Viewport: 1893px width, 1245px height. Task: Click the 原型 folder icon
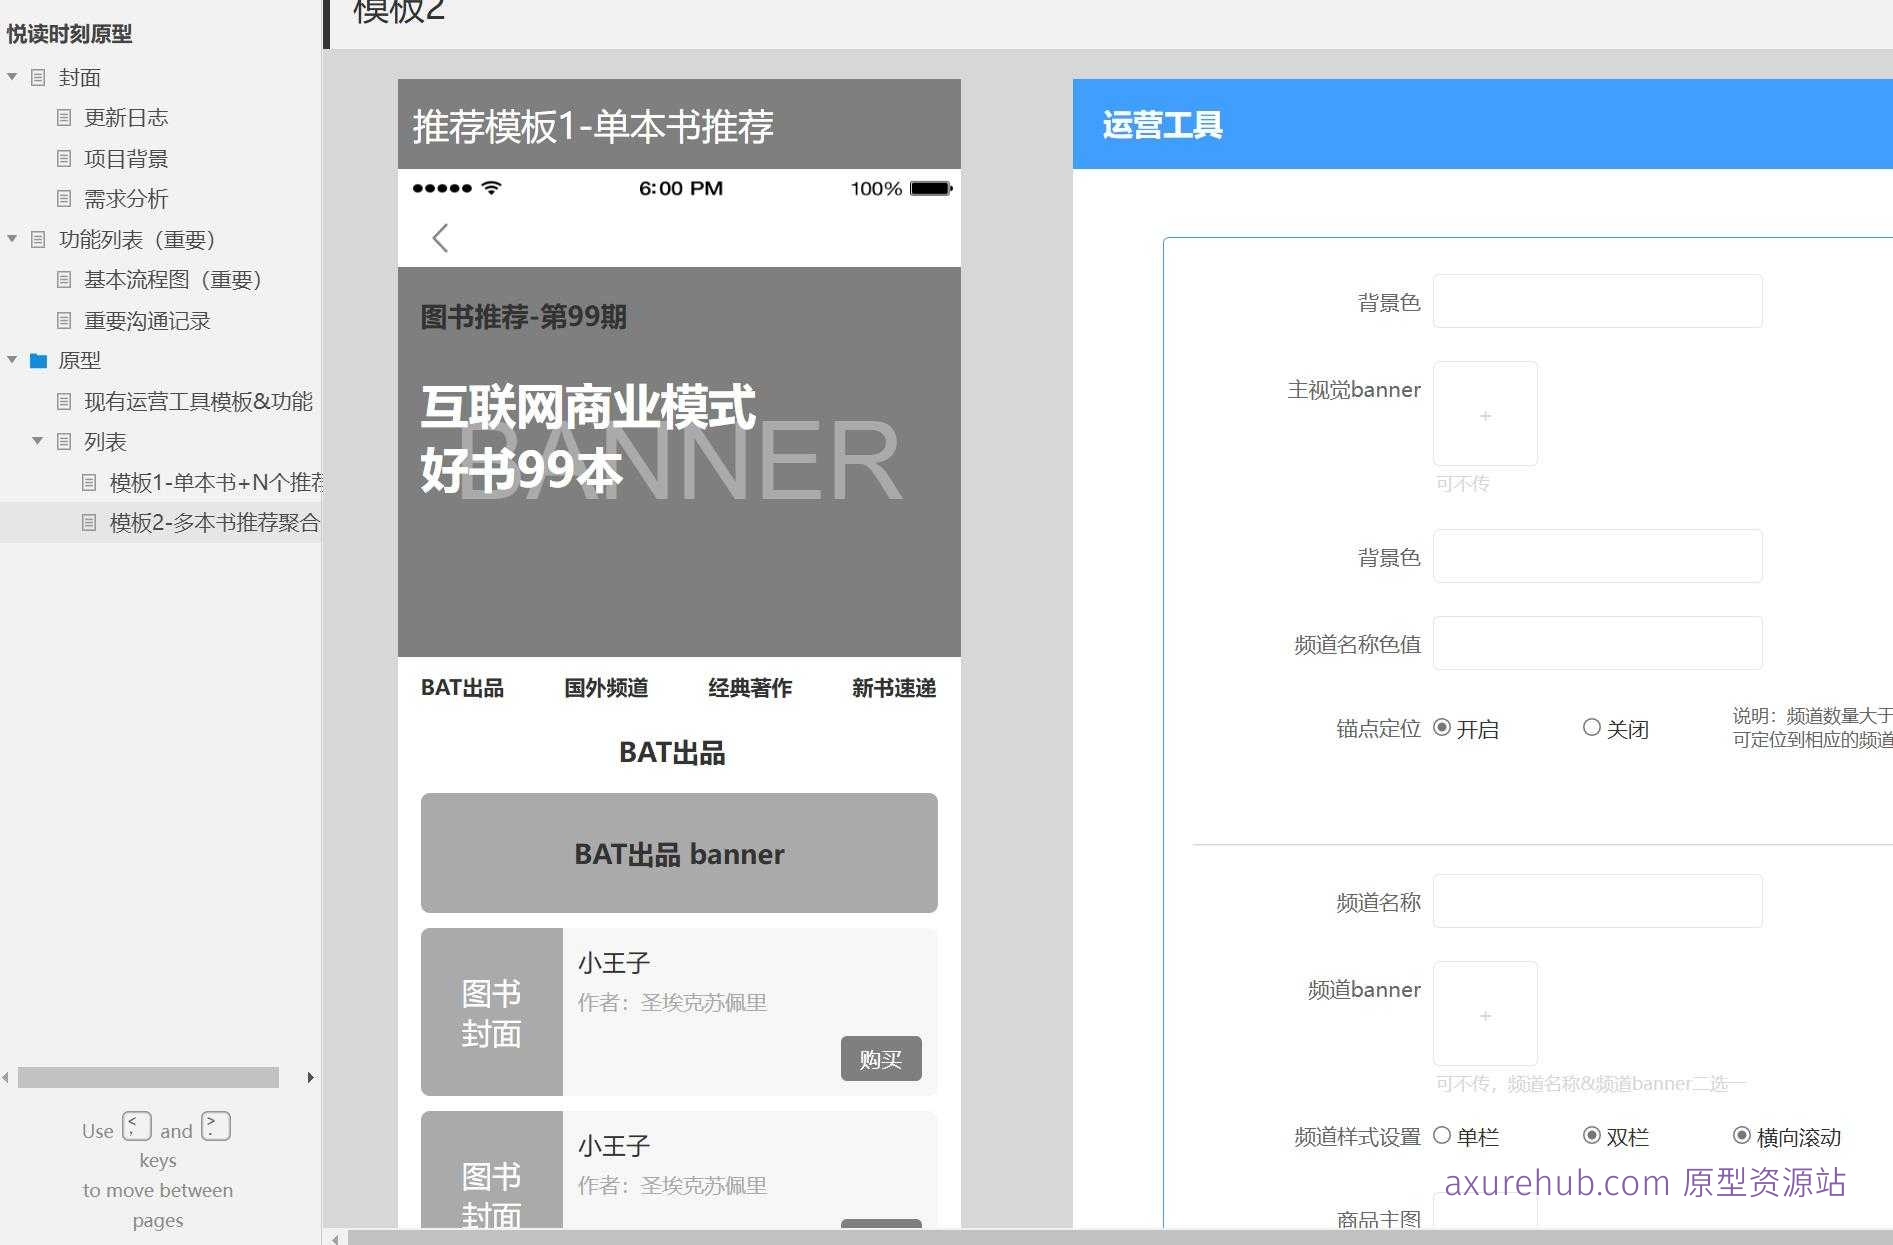[x=39, y=361]
